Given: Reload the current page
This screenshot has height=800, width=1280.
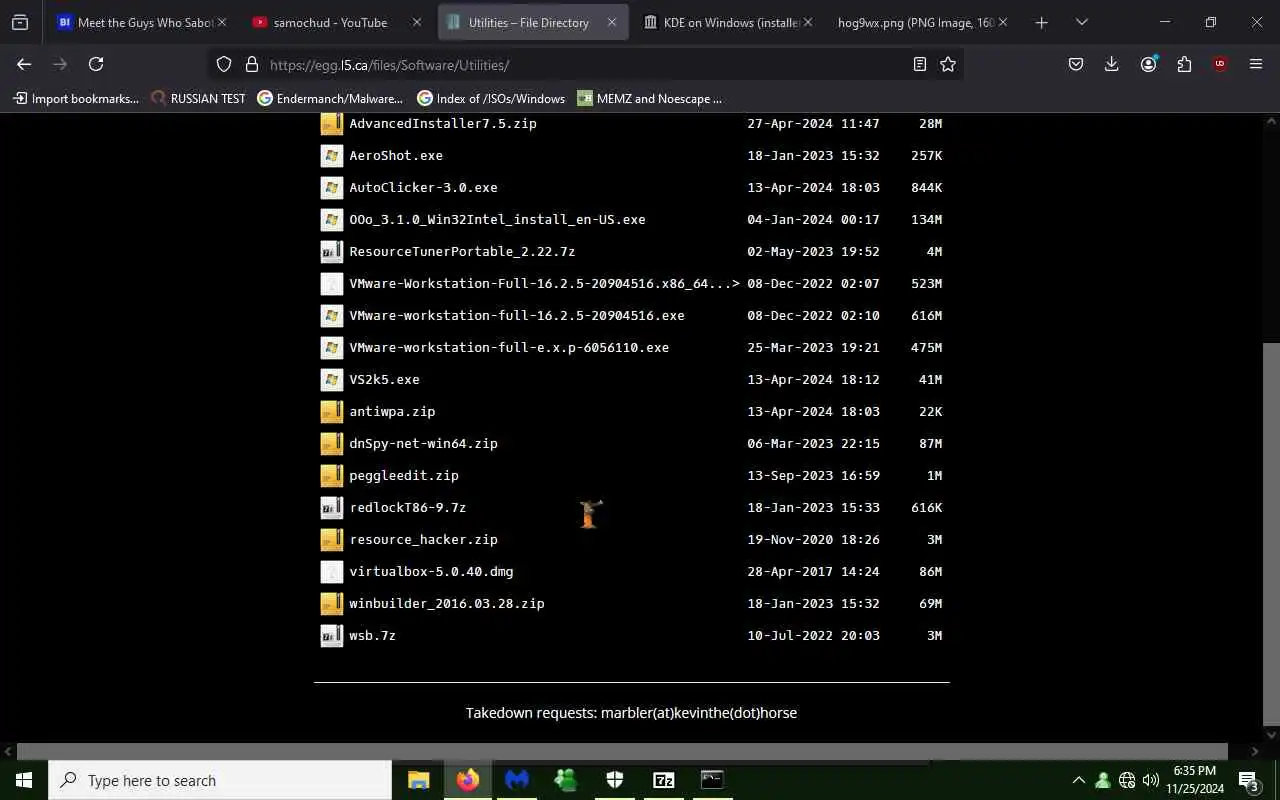Looking at the screenshot, I should (x=96, y=64).
